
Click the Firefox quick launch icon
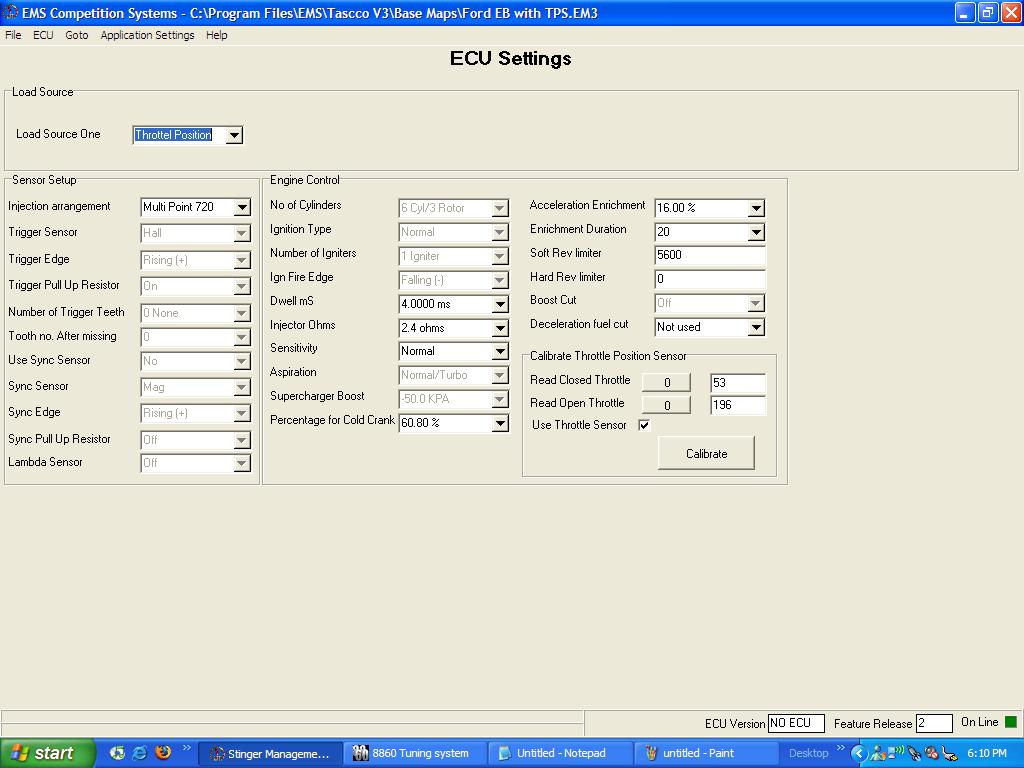click(162, 753)
